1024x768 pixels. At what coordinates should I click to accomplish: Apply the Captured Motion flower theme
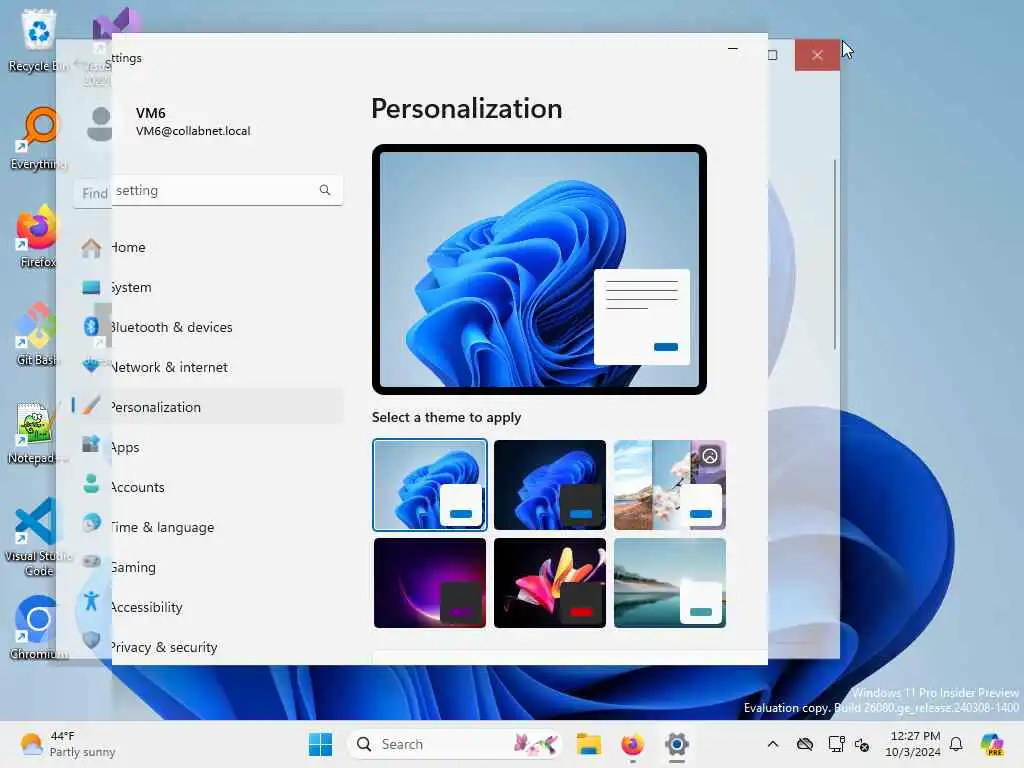550,583
